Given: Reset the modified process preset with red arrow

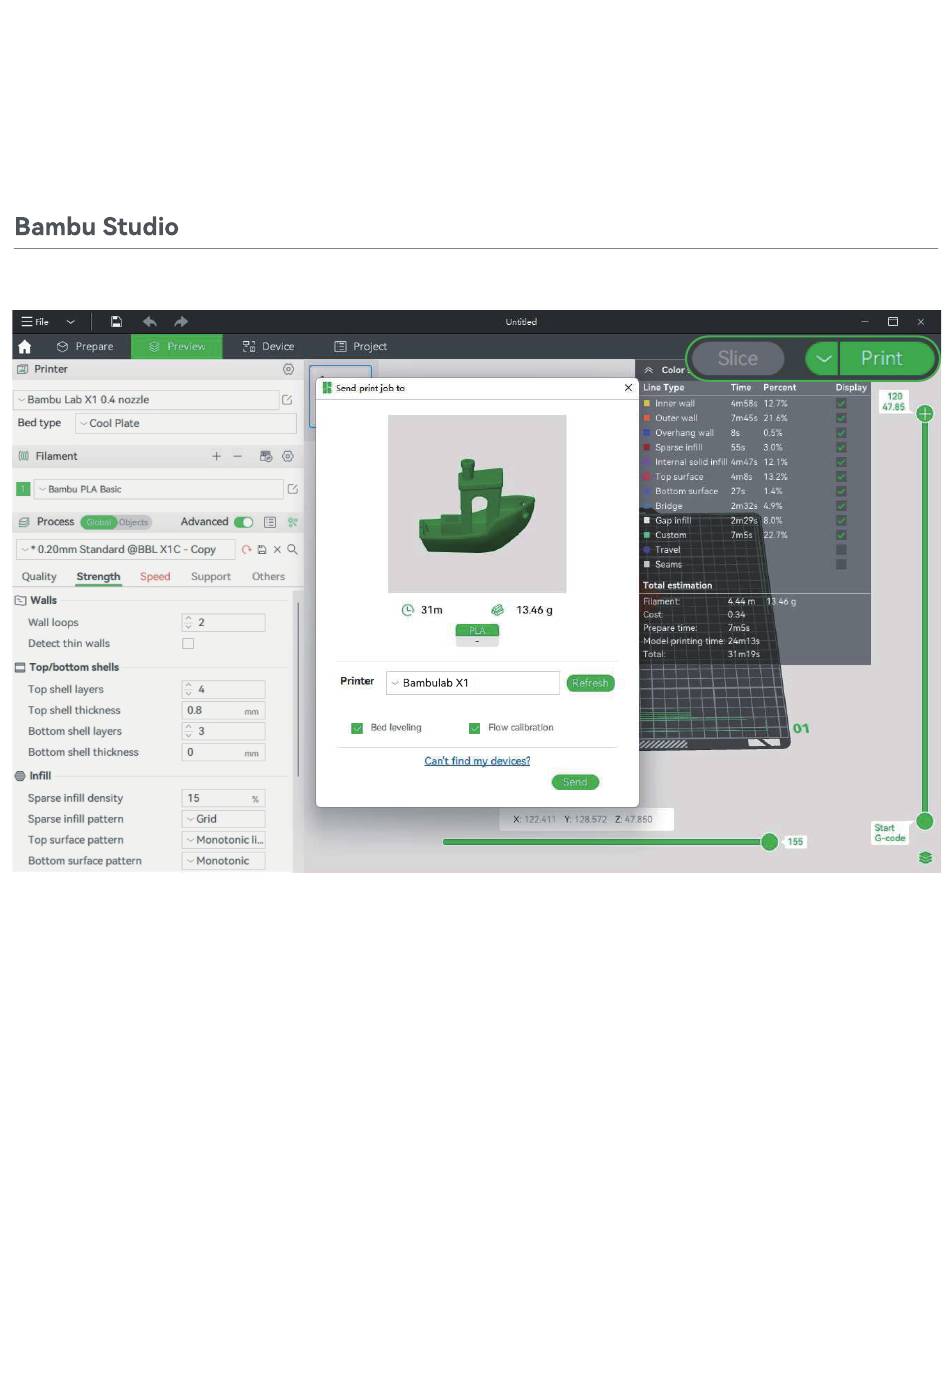Looking at the screenshot, I should [246, 550].
